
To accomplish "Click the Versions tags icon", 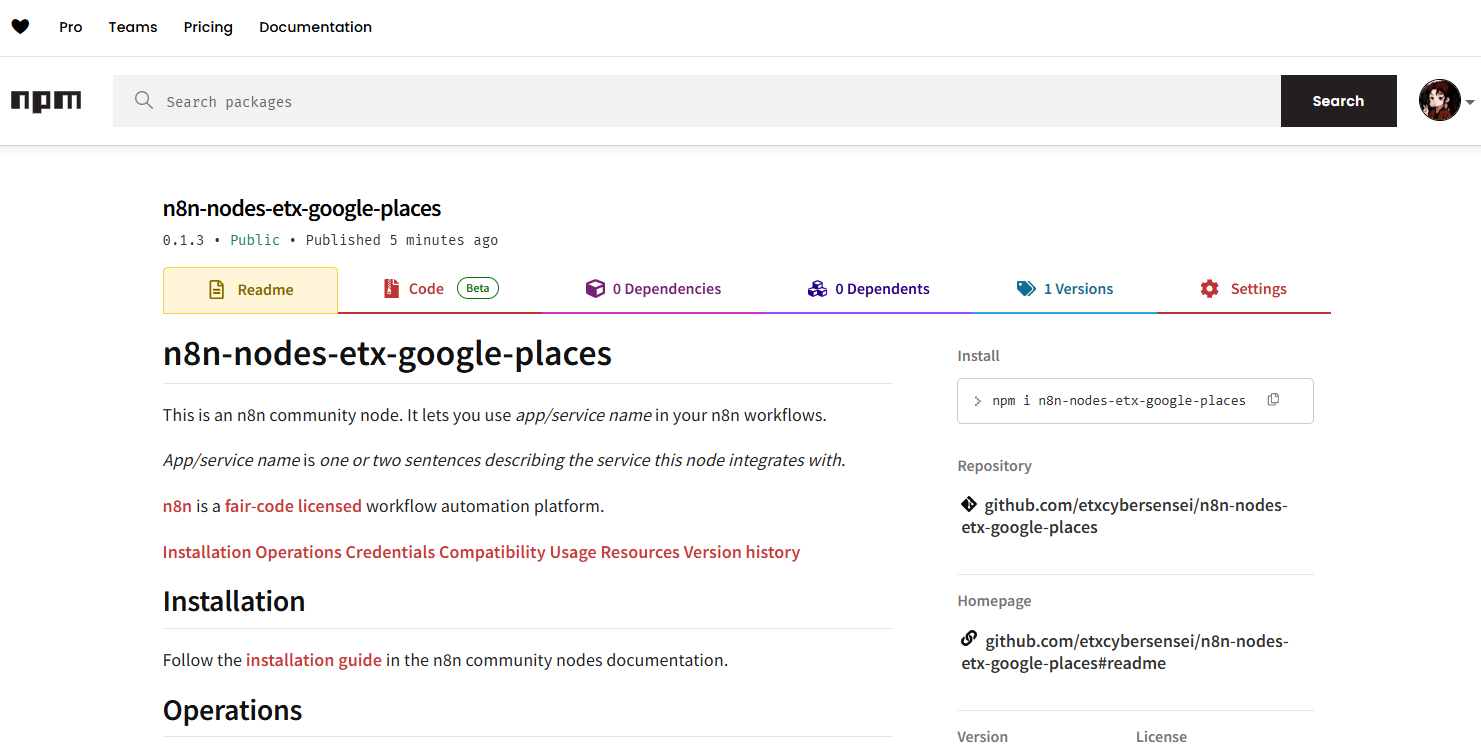I will 1026,289.
